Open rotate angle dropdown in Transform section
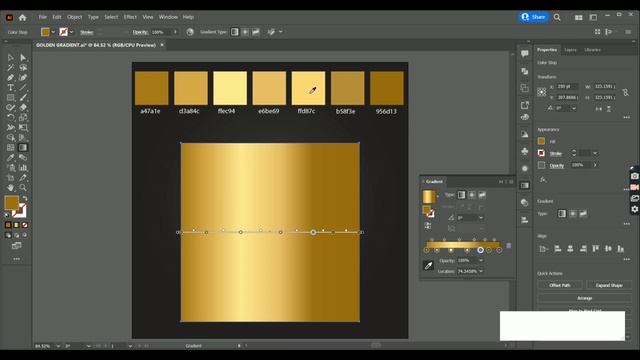Viewport: 640px width, 360px height. point(574,109)
